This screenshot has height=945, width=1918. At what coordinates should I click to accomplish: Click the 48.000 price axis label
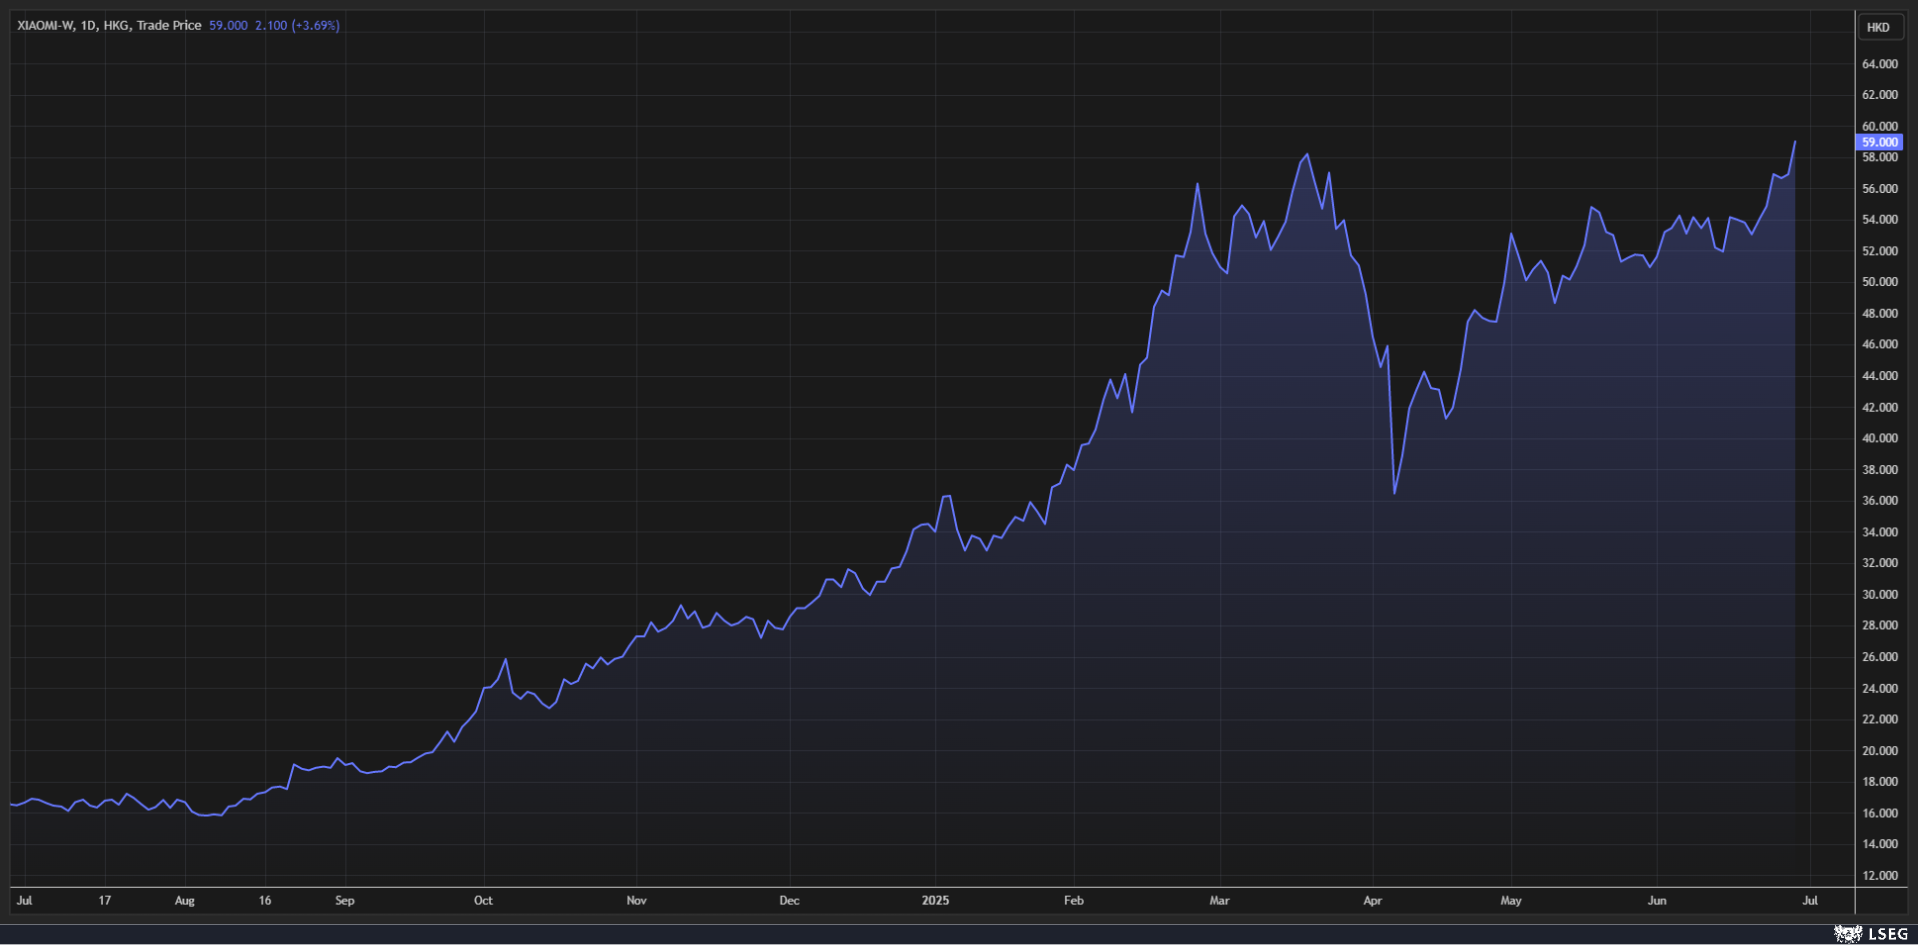pyautogui.click(x=1879, y=313)
